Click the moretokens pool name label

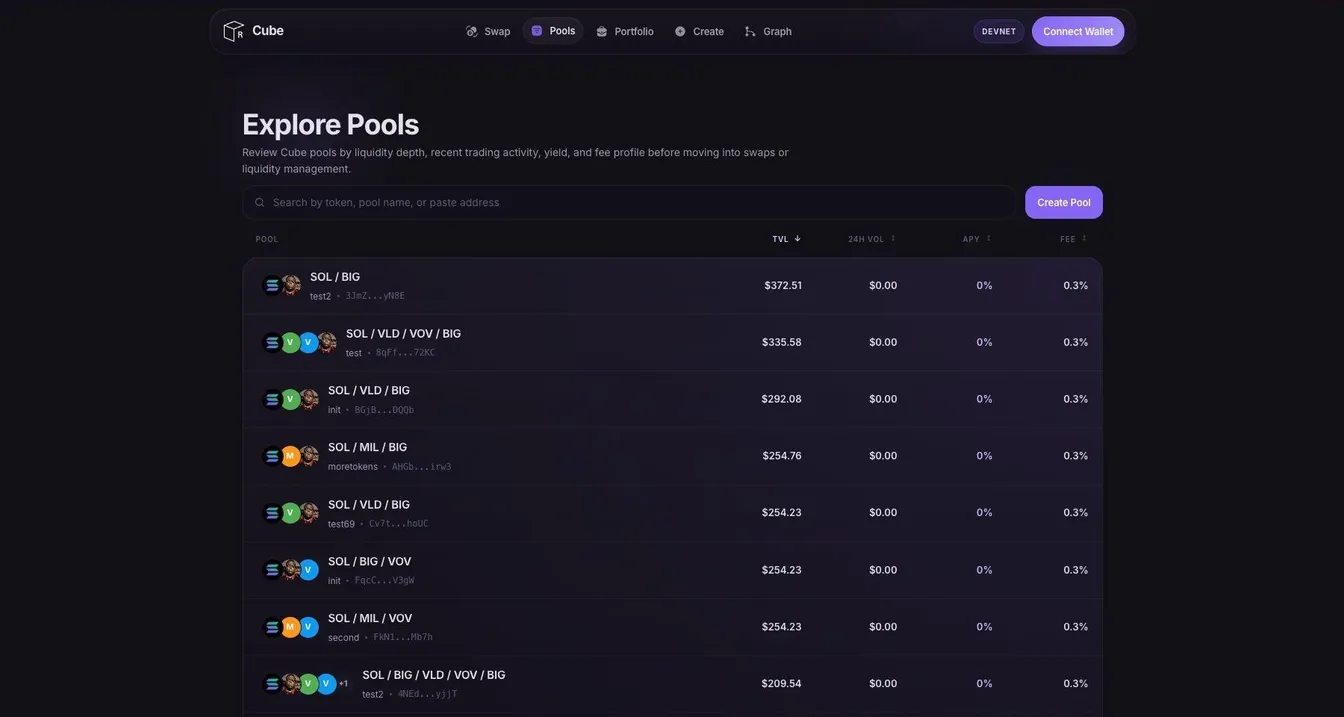coord(353,468)
